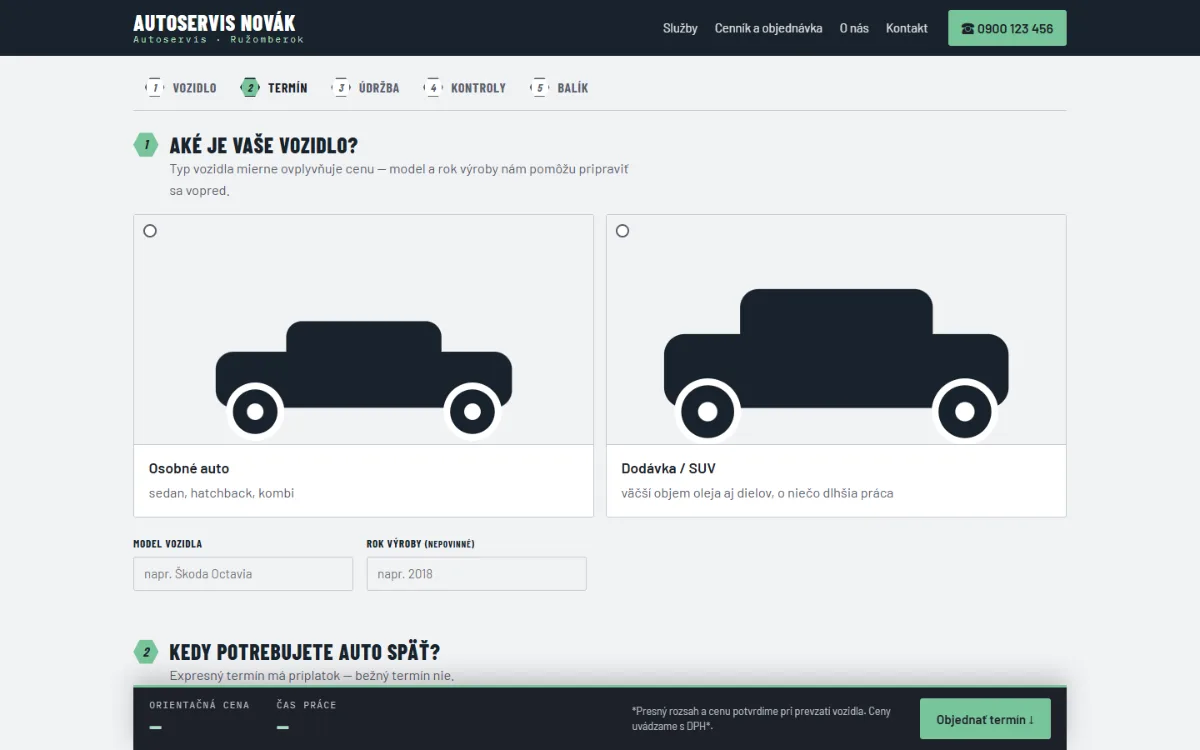The width and height of the screenshot is (1200, 750).
Task: Click the Objednať termín button
Action: click(x=985, y=719)
